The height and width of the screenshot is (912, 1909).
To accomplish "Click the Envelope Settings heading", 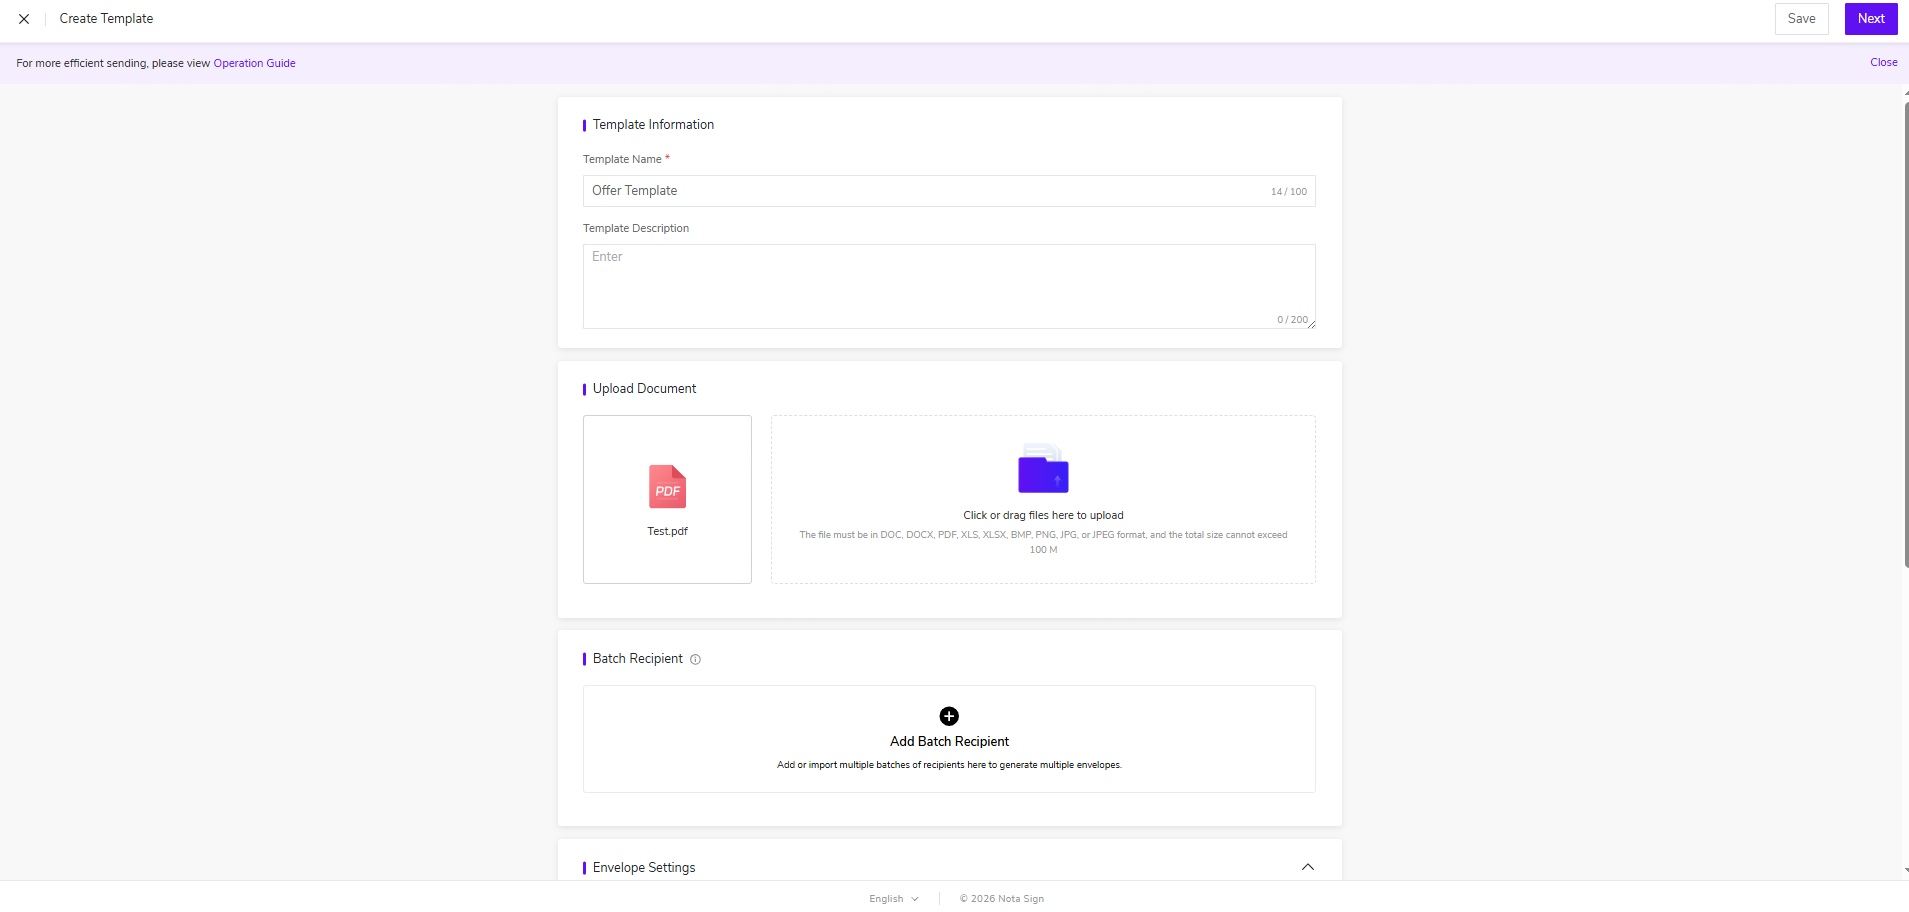I will tap(644, 867).
